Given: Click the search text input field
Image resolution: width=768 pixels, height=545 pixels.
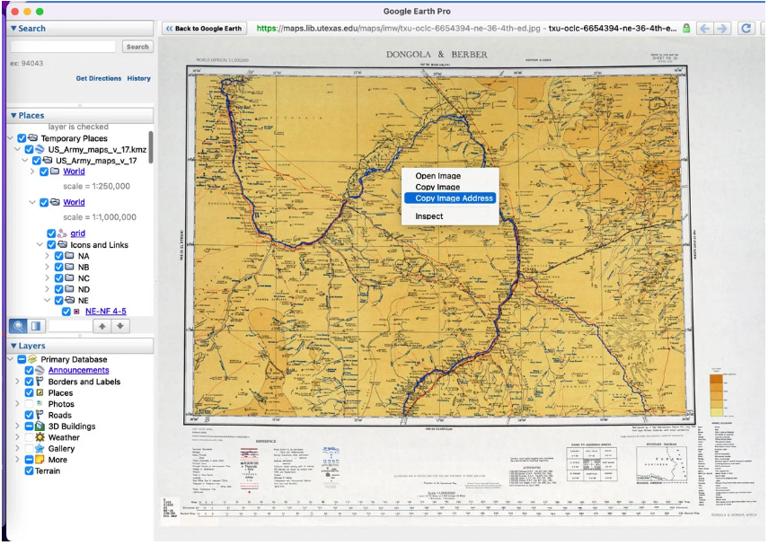Looking at the screenshot, I should coord(63,47).
